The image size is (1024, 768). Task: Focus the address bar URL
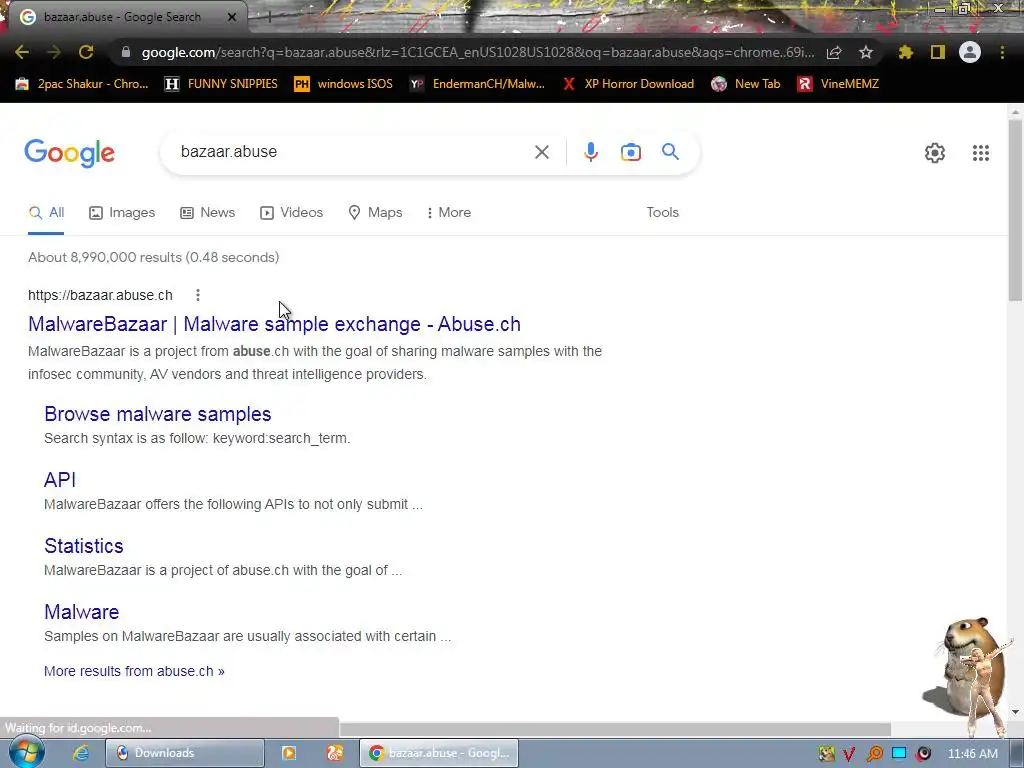tap(477, 52)
